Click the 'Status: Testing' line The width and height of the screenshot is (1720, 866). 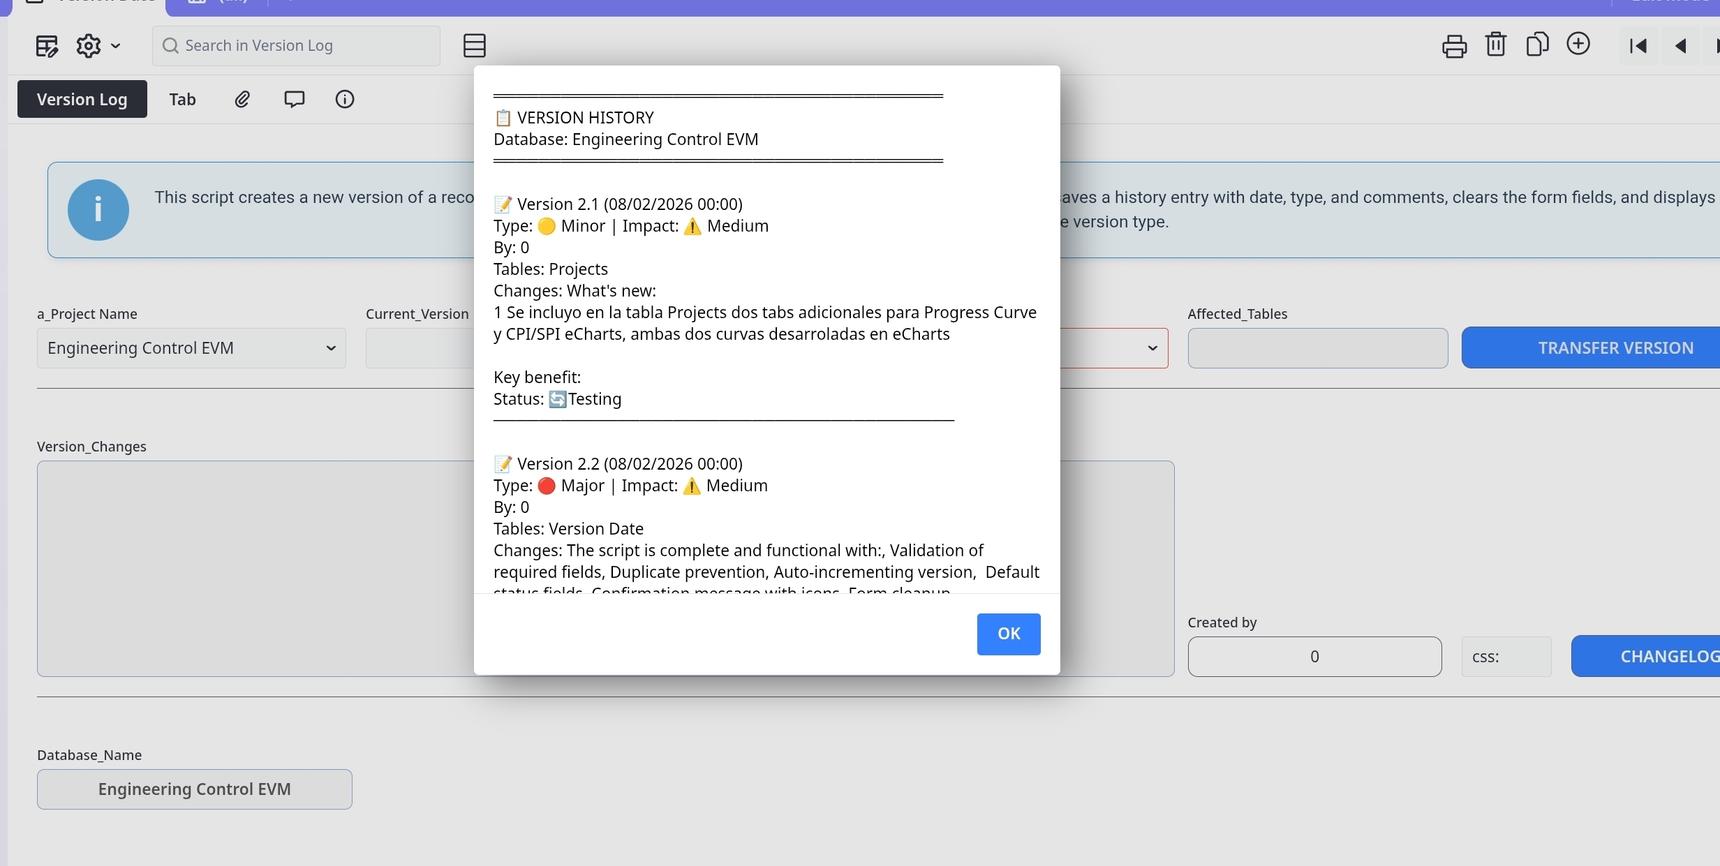(x=558, y=399)
